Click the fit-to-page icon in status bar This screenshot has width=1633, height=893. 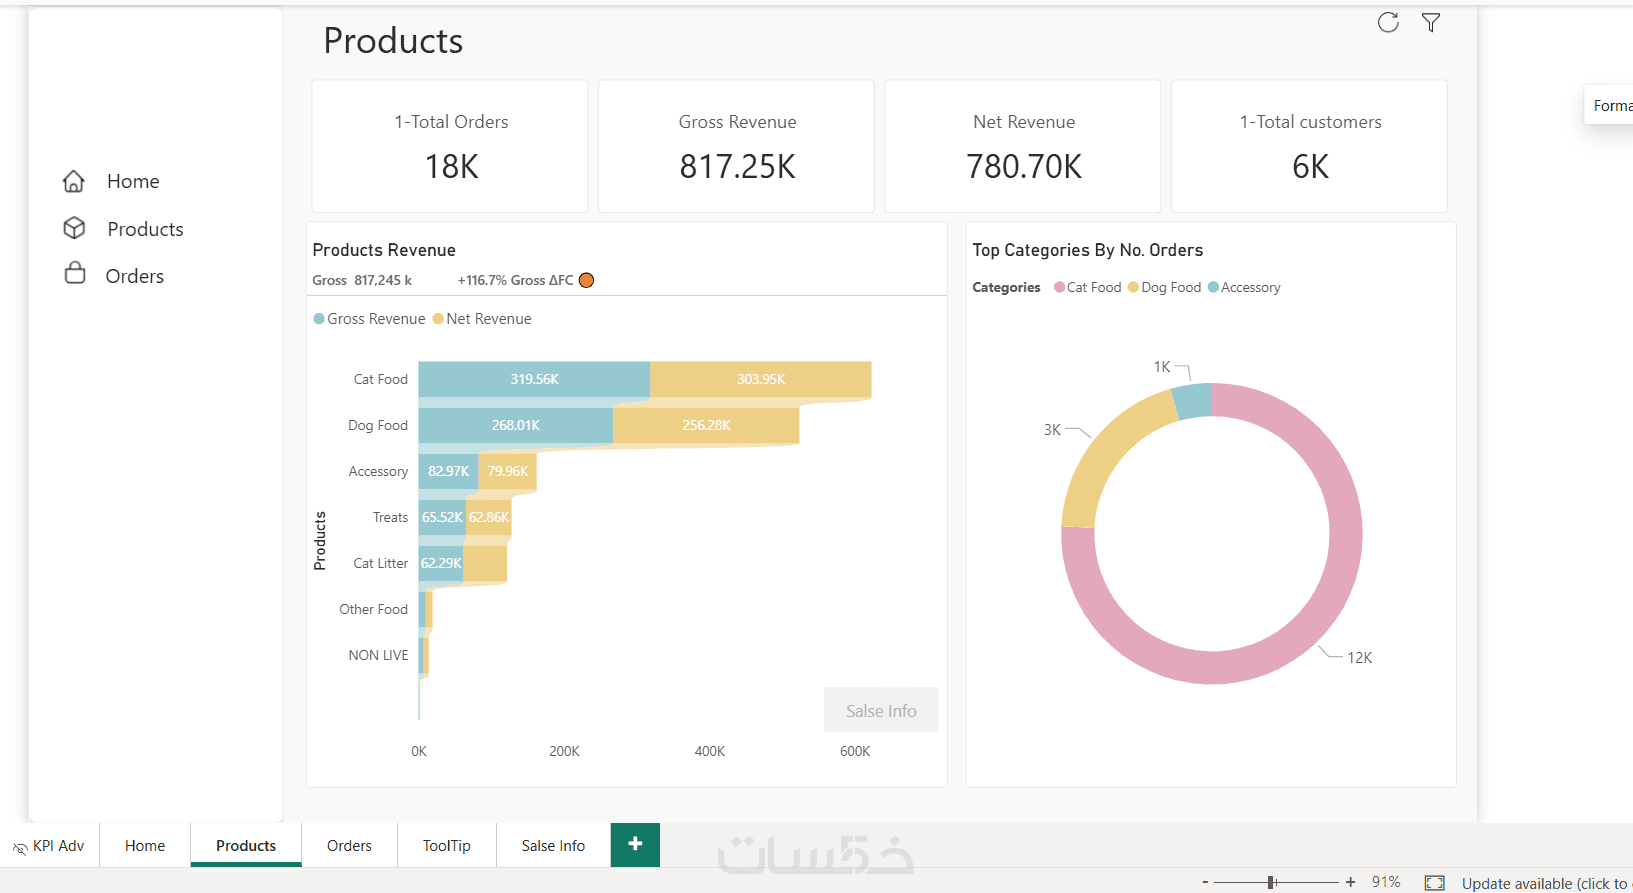click(1434, 882)
